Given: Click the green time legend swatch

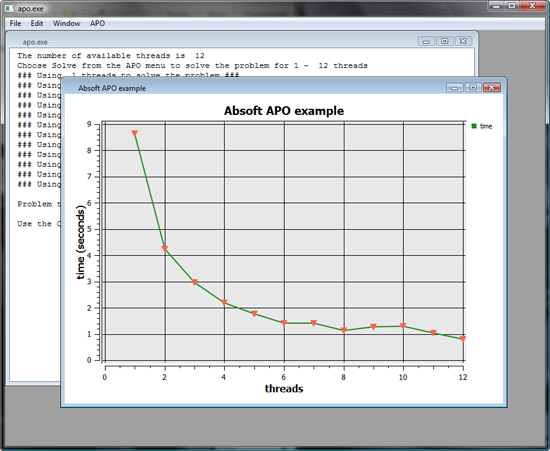Looking at the screenshot, I should pyautogui.click(x=474, y=126).
